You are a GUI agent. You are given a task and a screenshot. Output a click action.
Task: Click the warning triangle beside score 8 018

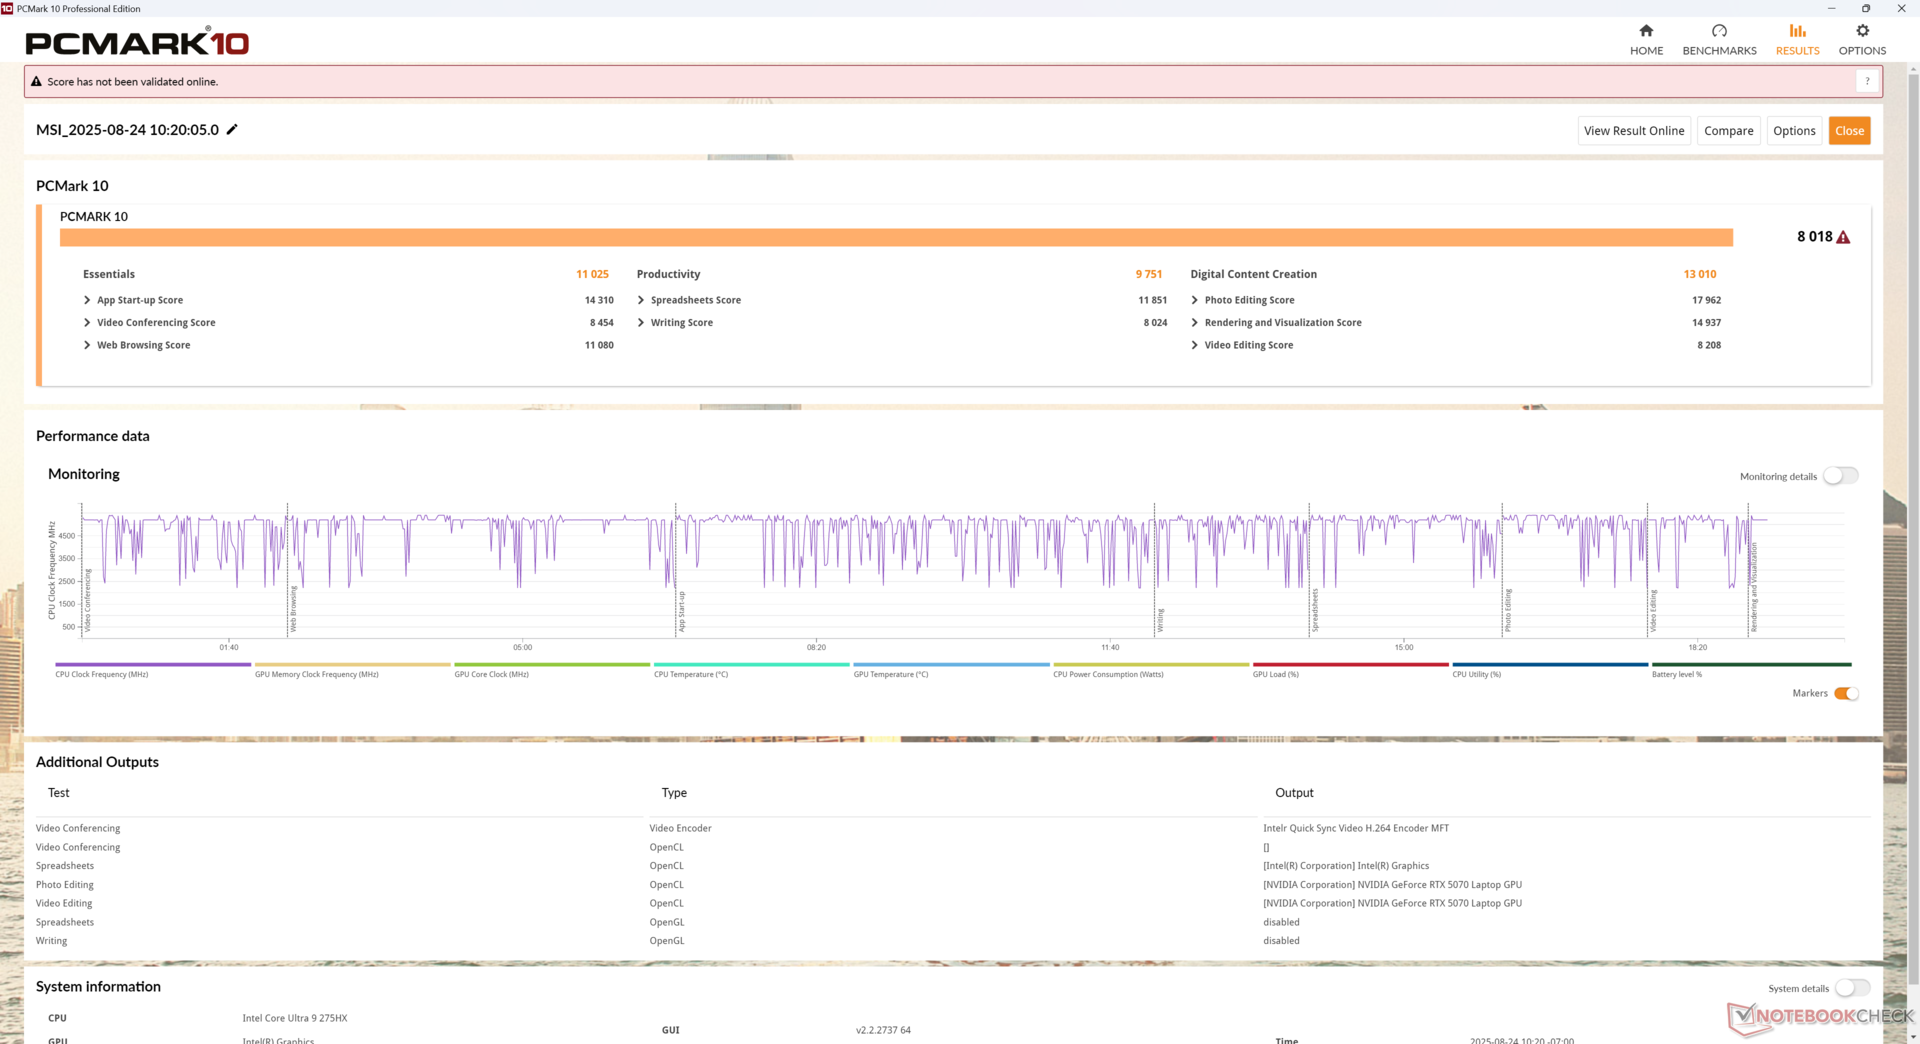[1843, 237]
